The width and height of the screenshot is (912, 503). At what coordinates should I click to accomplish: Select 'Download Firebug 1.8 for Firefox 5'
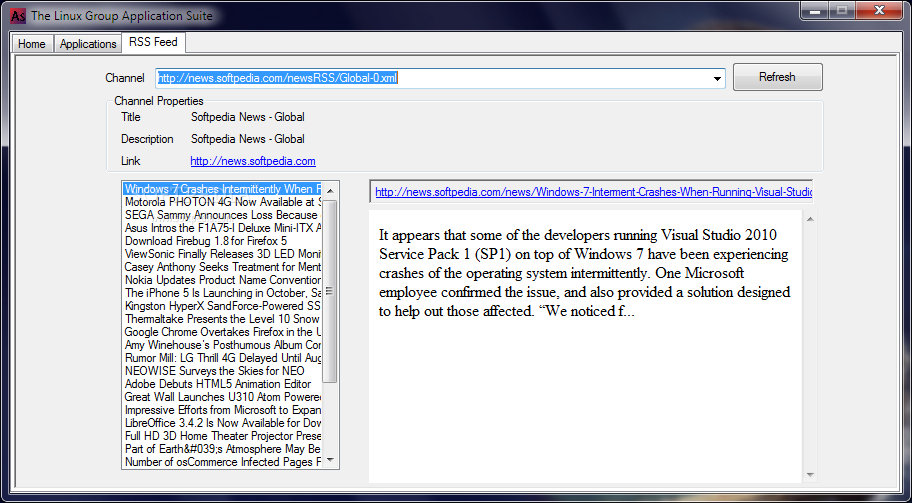tap(222, 241)
